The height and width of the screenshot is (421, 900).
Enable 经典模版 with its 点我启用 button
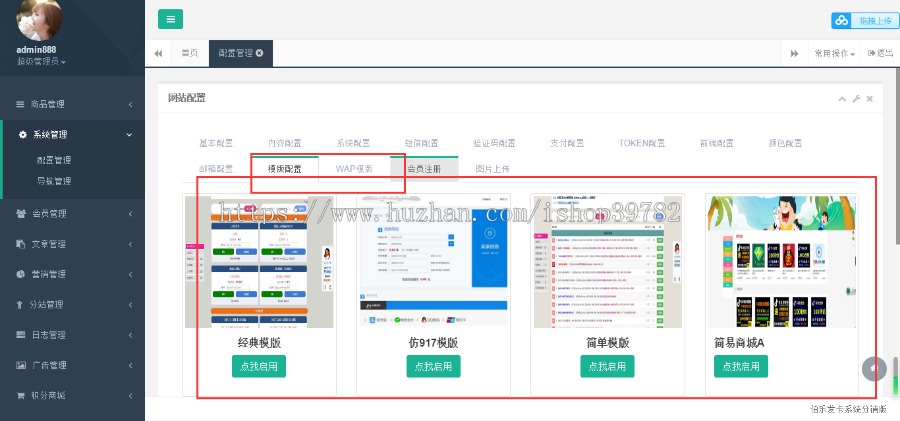[x=259, y=366]
